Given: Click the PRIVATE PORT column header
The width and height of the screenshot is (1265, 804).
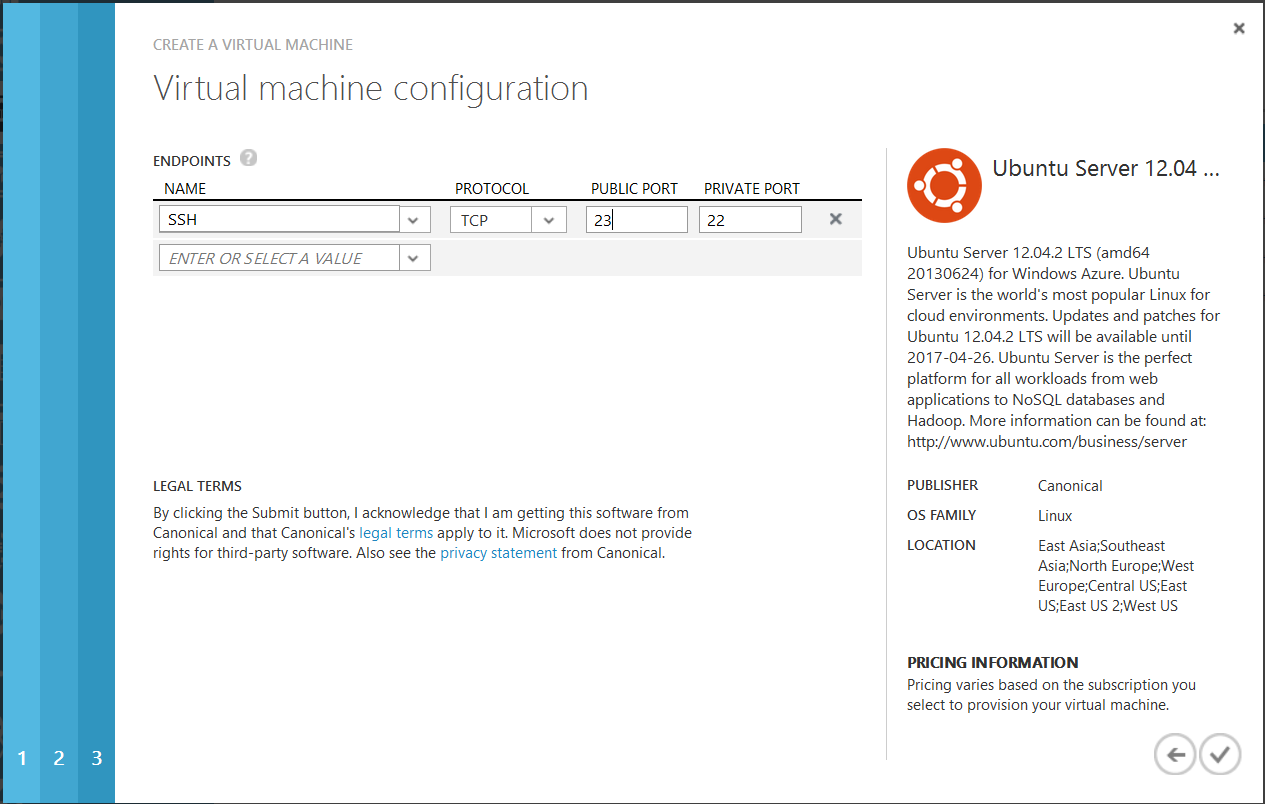Looking at the screenshot, I should 752,188.
